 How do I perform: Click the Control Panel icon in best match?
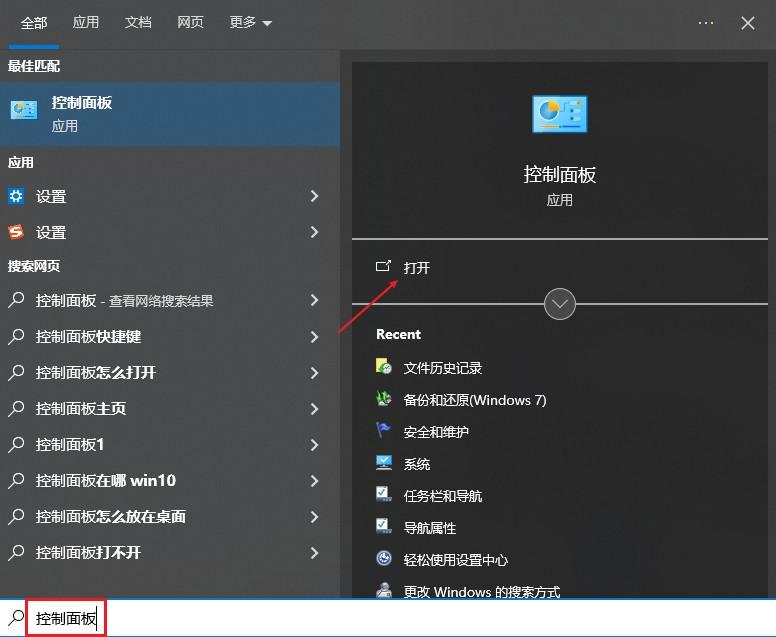pyautogui.click(x=24, y=109)
